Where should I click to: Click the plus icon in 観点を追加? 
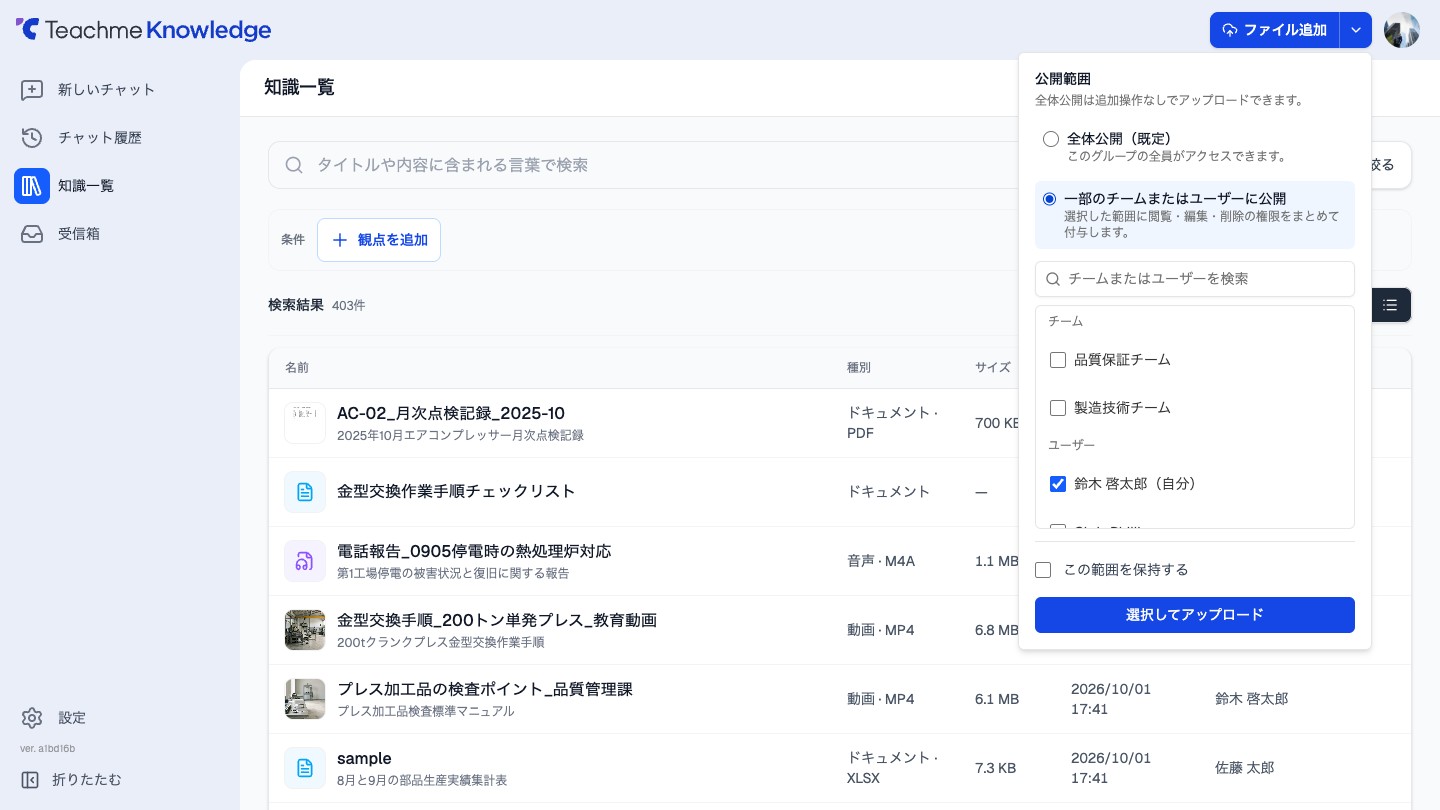click(x=340, y=240)
